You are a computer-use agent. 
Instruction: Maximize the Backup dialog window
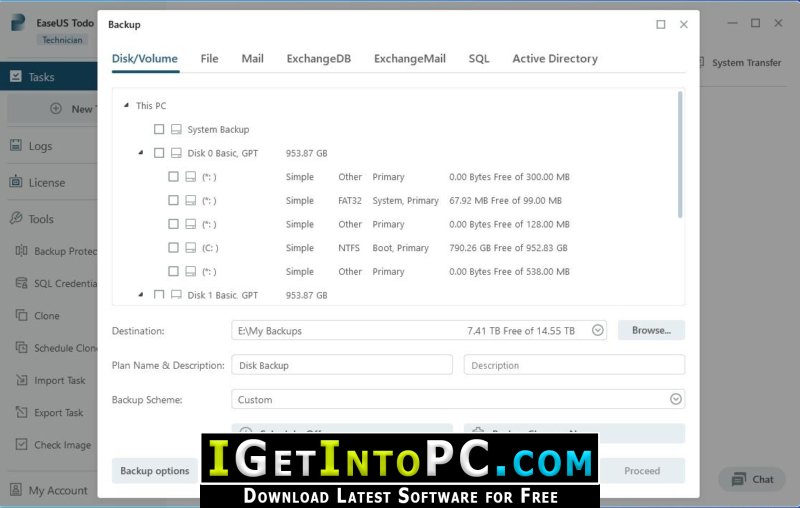[x=661, y=24]
